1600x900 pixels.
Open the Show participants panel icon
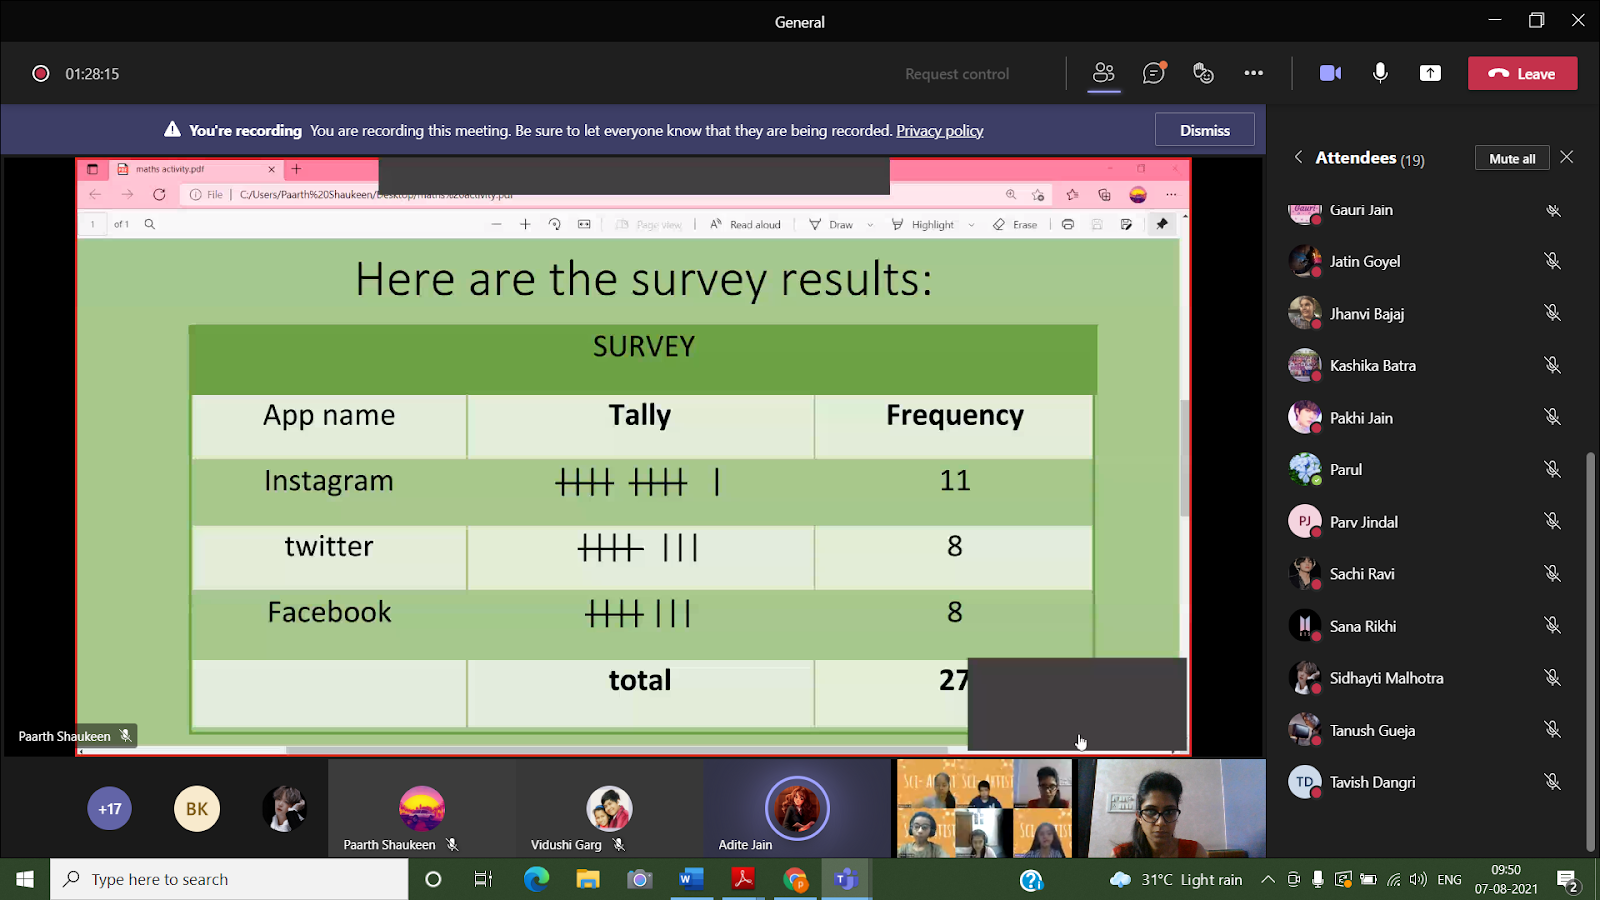pos(1104,73)
